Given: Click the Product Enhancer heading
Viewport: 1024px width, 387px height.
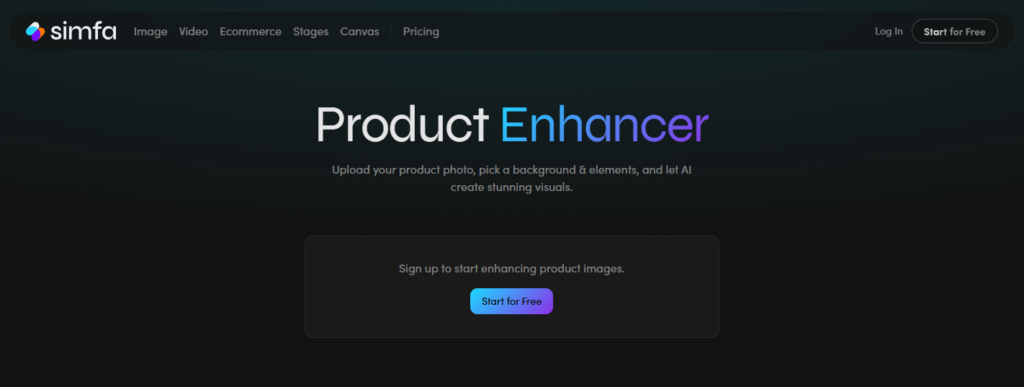Looking at the screenshot, I should pyautogui.click(x=512, y=124).
